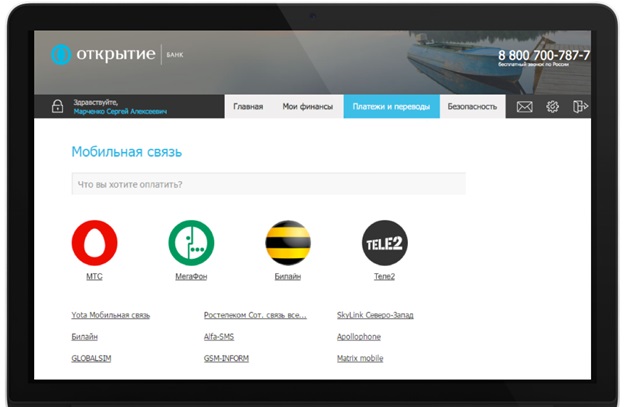The width and height of the screenshot is (624, 407).
Task: Click the БАНК label beside the logo
Action: [x=175, y=55]
